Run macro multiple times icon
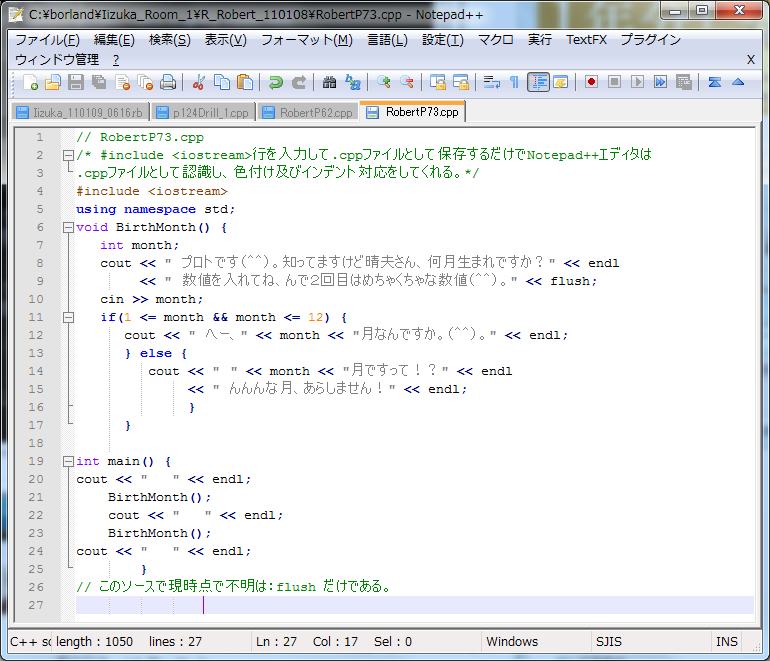This screenshot has height=661, width=770. point(660,82)
